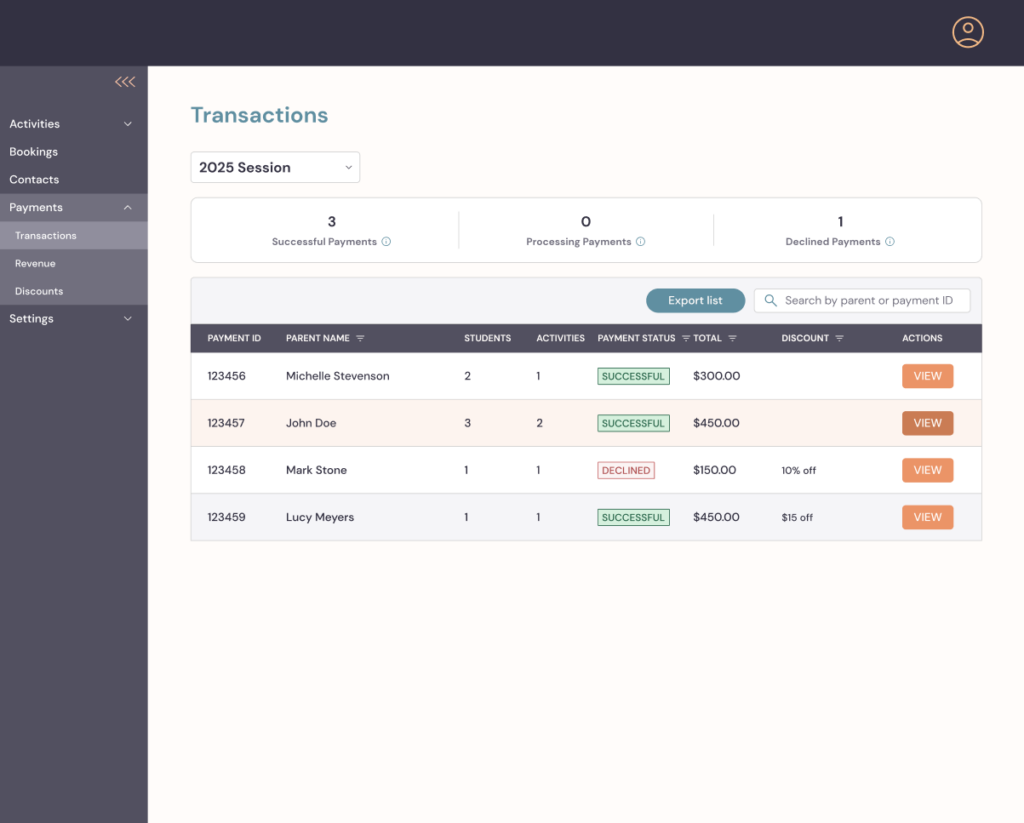Screen dimensions: 1024x823
Task: View Mark Stone's declined transaction
Action: click(927, 470)
